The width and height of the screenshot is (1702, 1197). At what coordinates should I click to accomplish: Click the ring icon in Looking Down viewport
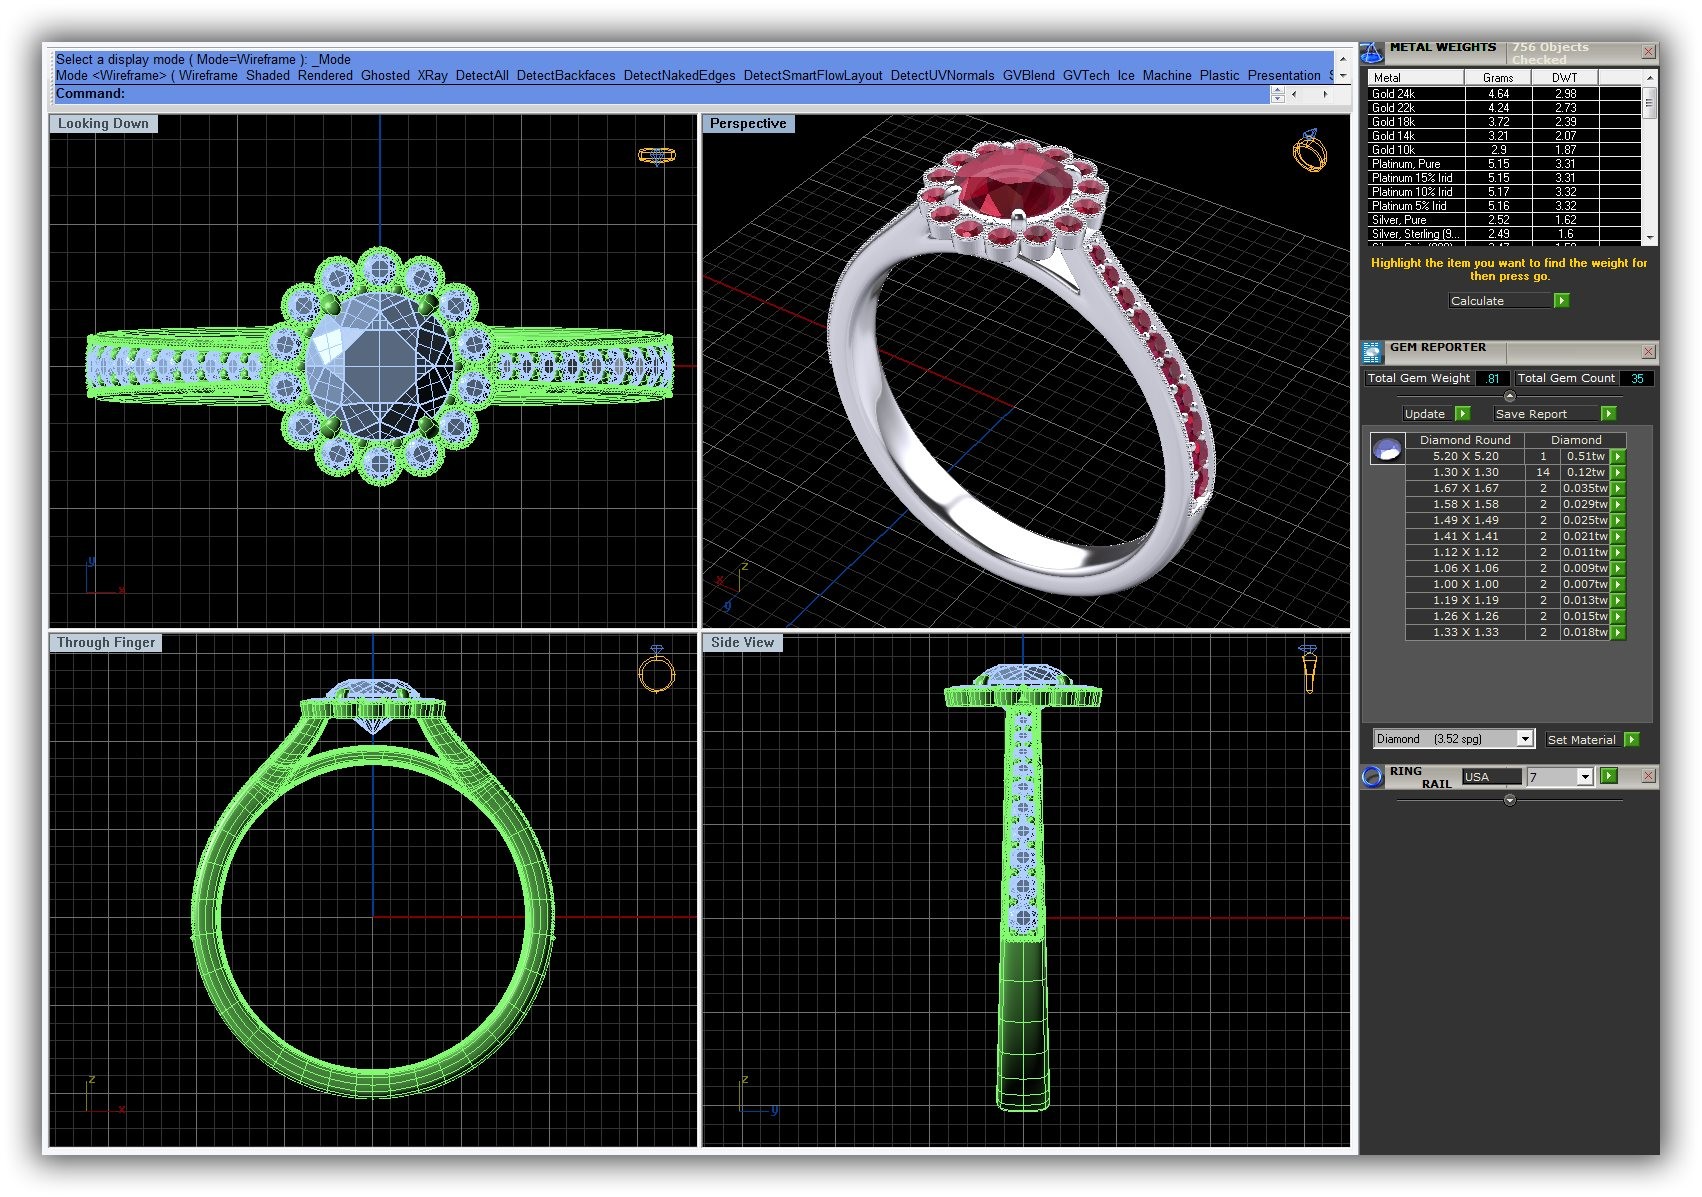click(x=656, y=155)
